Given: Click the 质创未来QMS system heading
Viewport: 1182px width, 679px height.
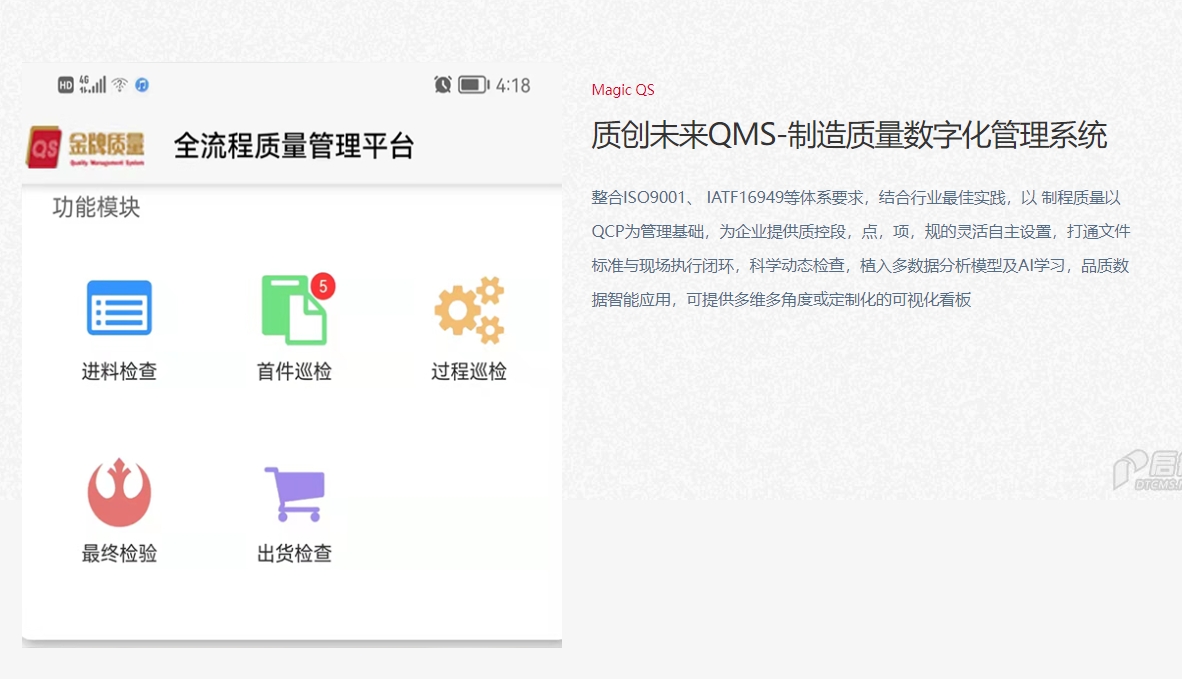Looking at the screenshot, I should tap(849, 135).
